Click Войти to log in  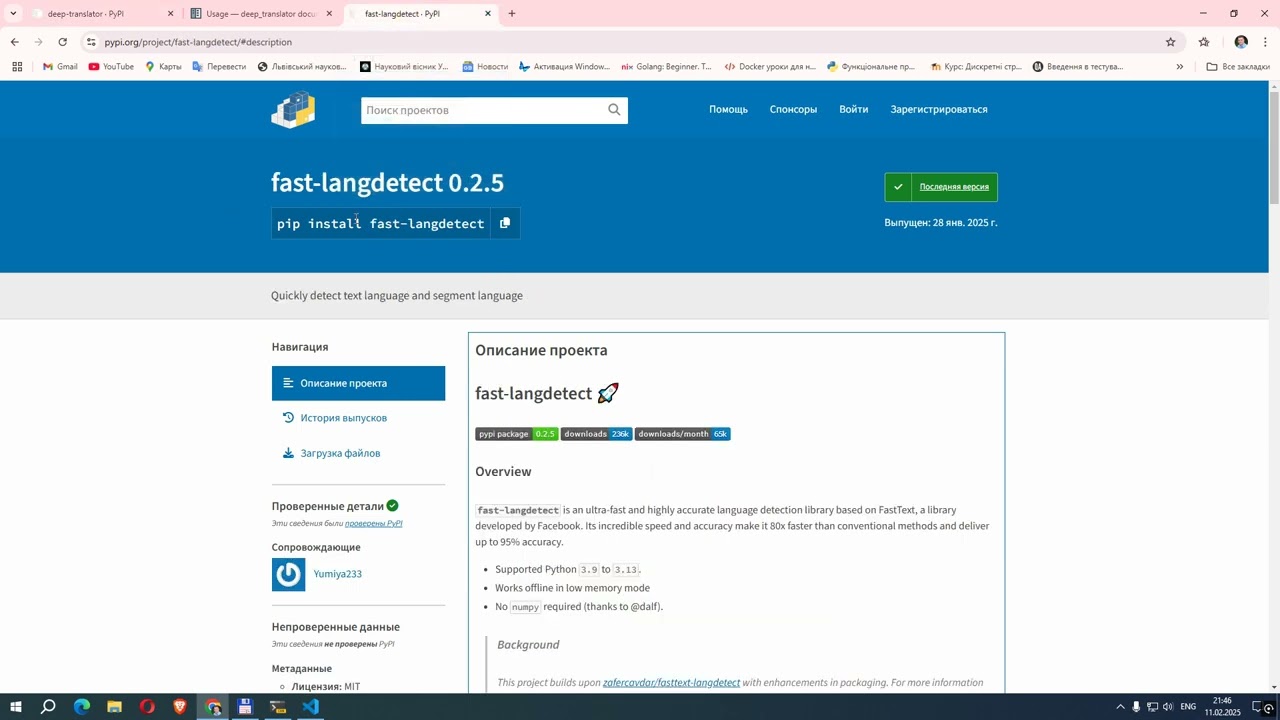coord(853,110)
